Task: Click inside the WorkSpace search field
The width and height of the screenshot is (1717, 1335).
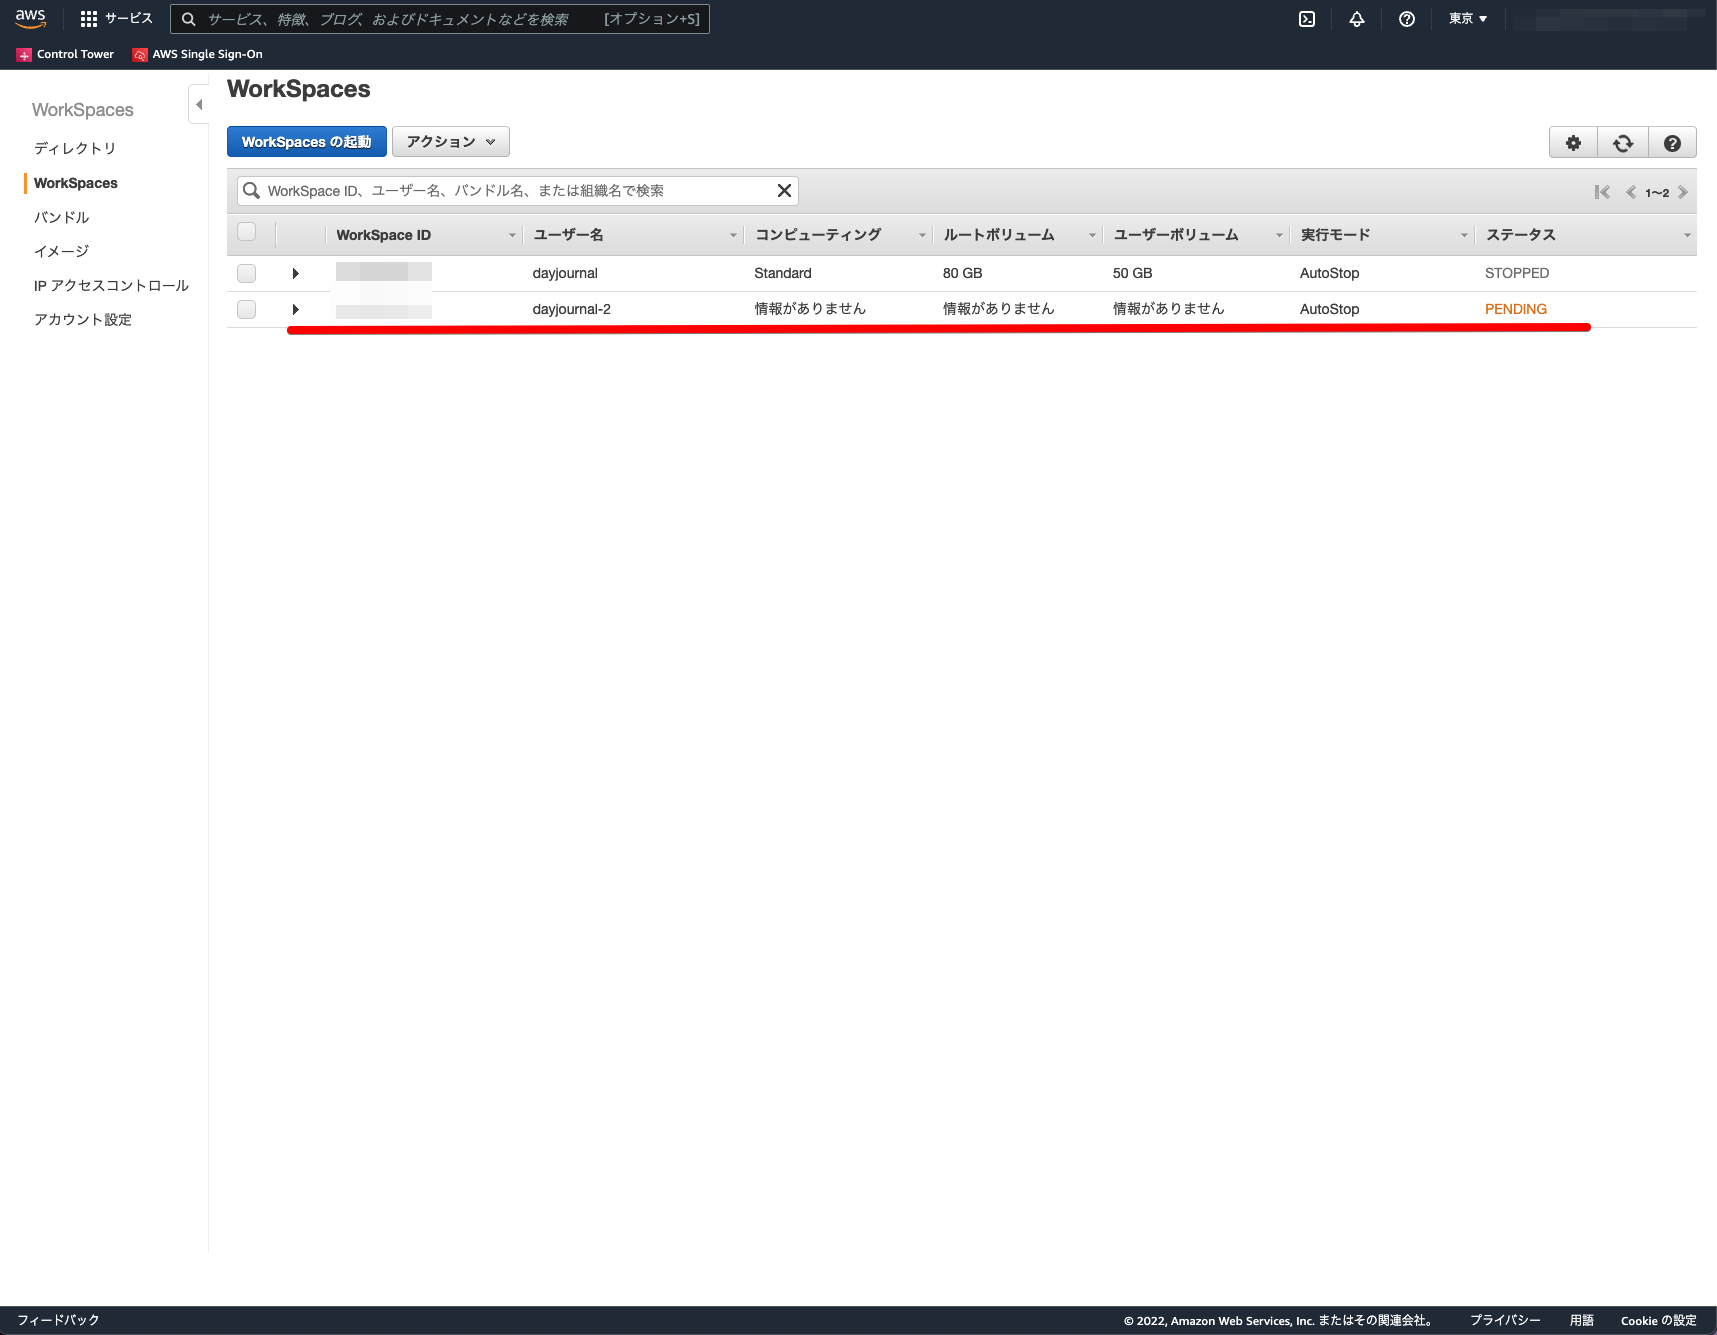Action: [500, 190]
